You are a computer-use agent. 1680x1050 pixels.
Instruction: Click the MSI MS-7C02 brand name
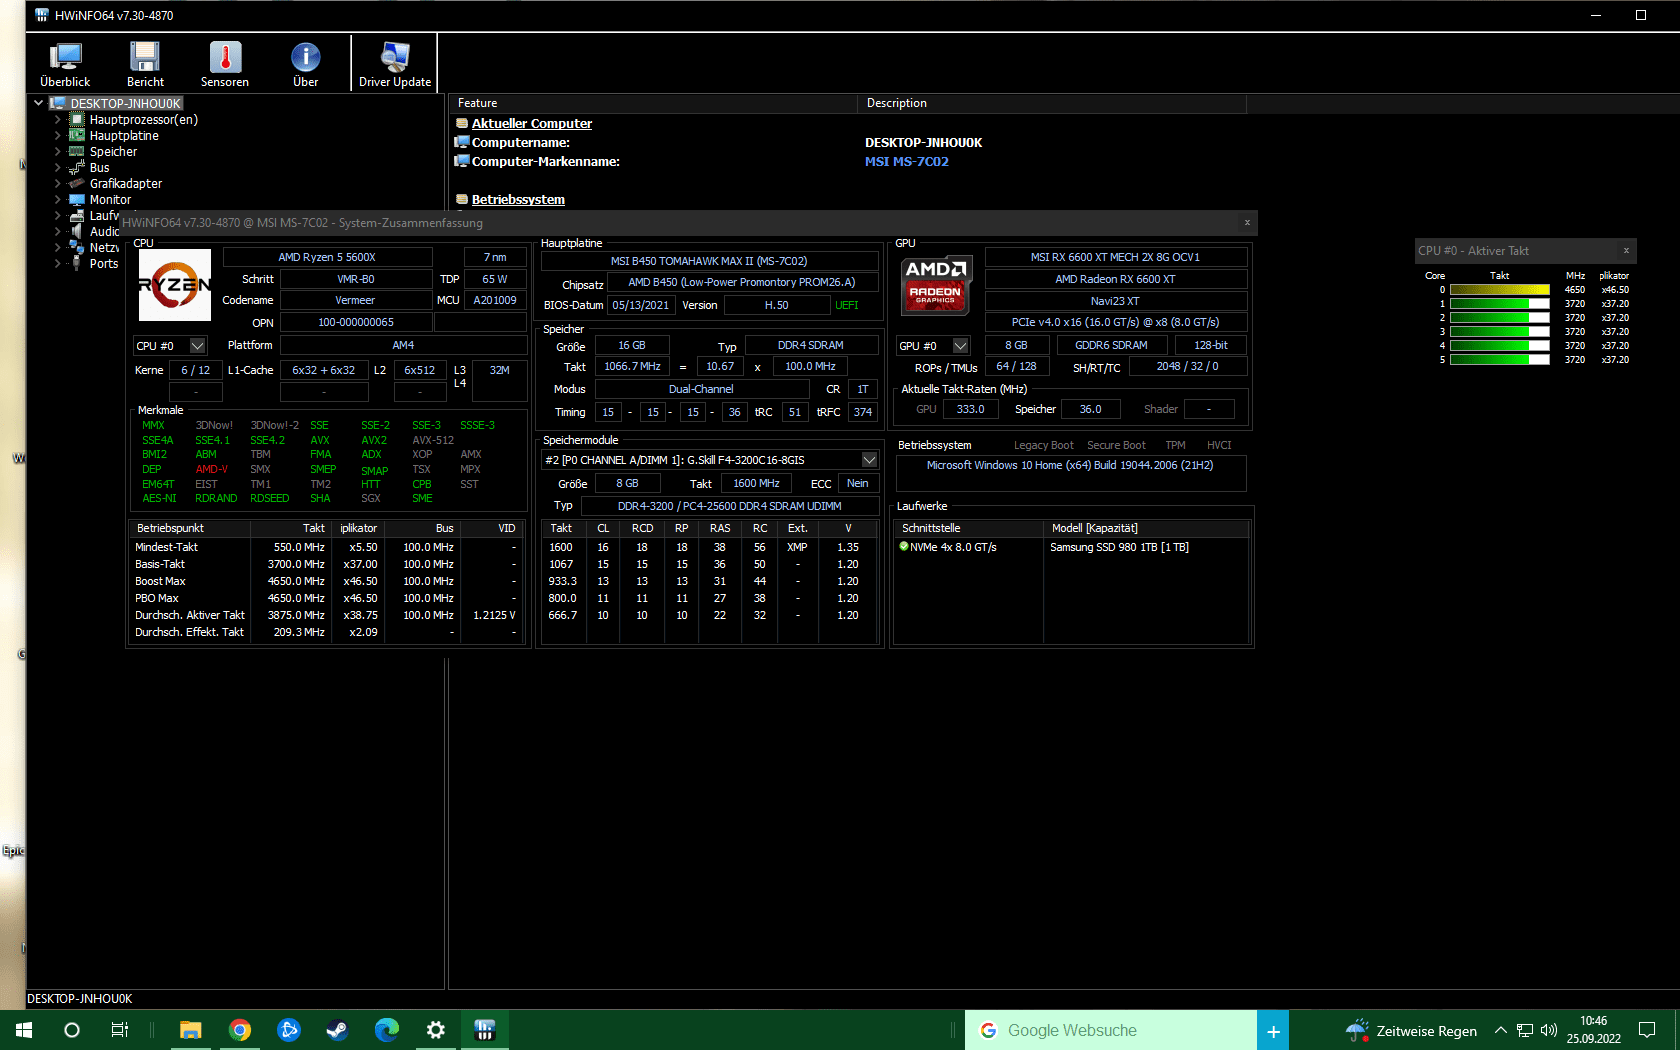(x=906, y=162)
